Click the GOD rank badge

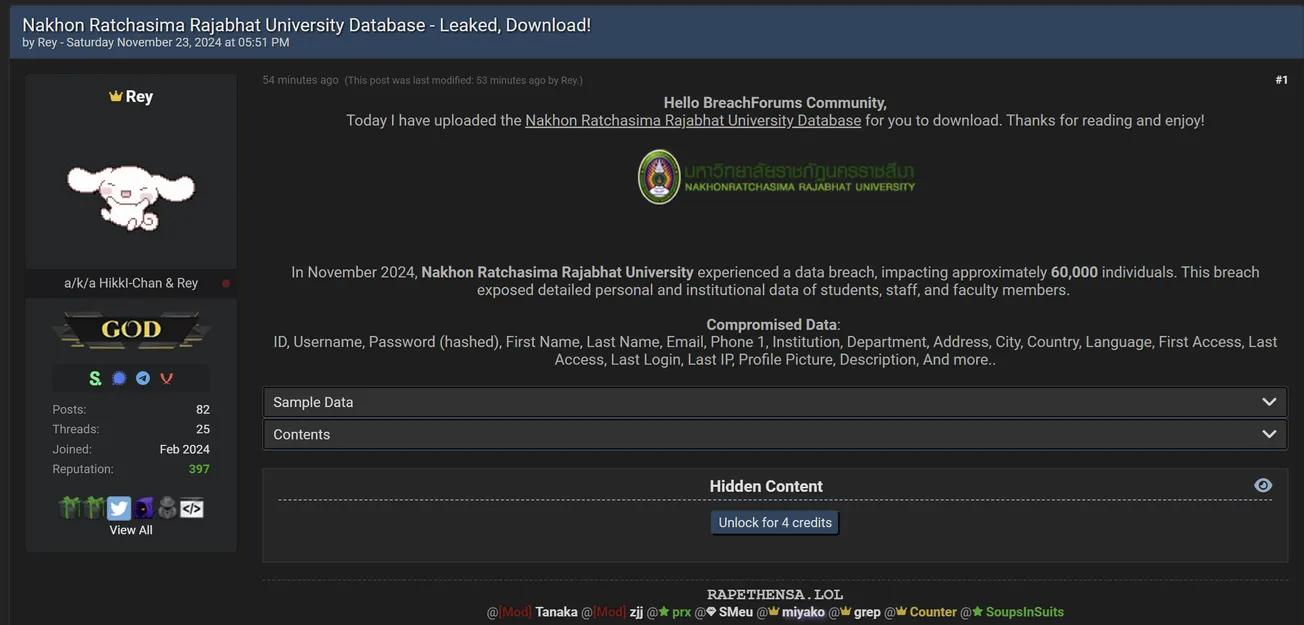point(130,329)
